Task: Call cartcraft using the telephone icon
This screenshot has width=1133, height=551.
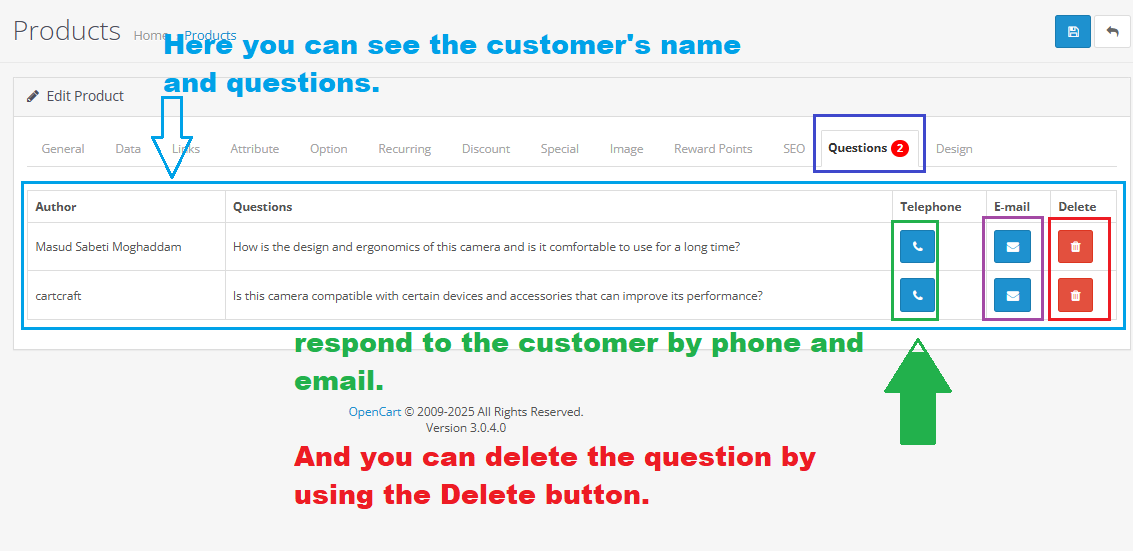Action: 917,295
